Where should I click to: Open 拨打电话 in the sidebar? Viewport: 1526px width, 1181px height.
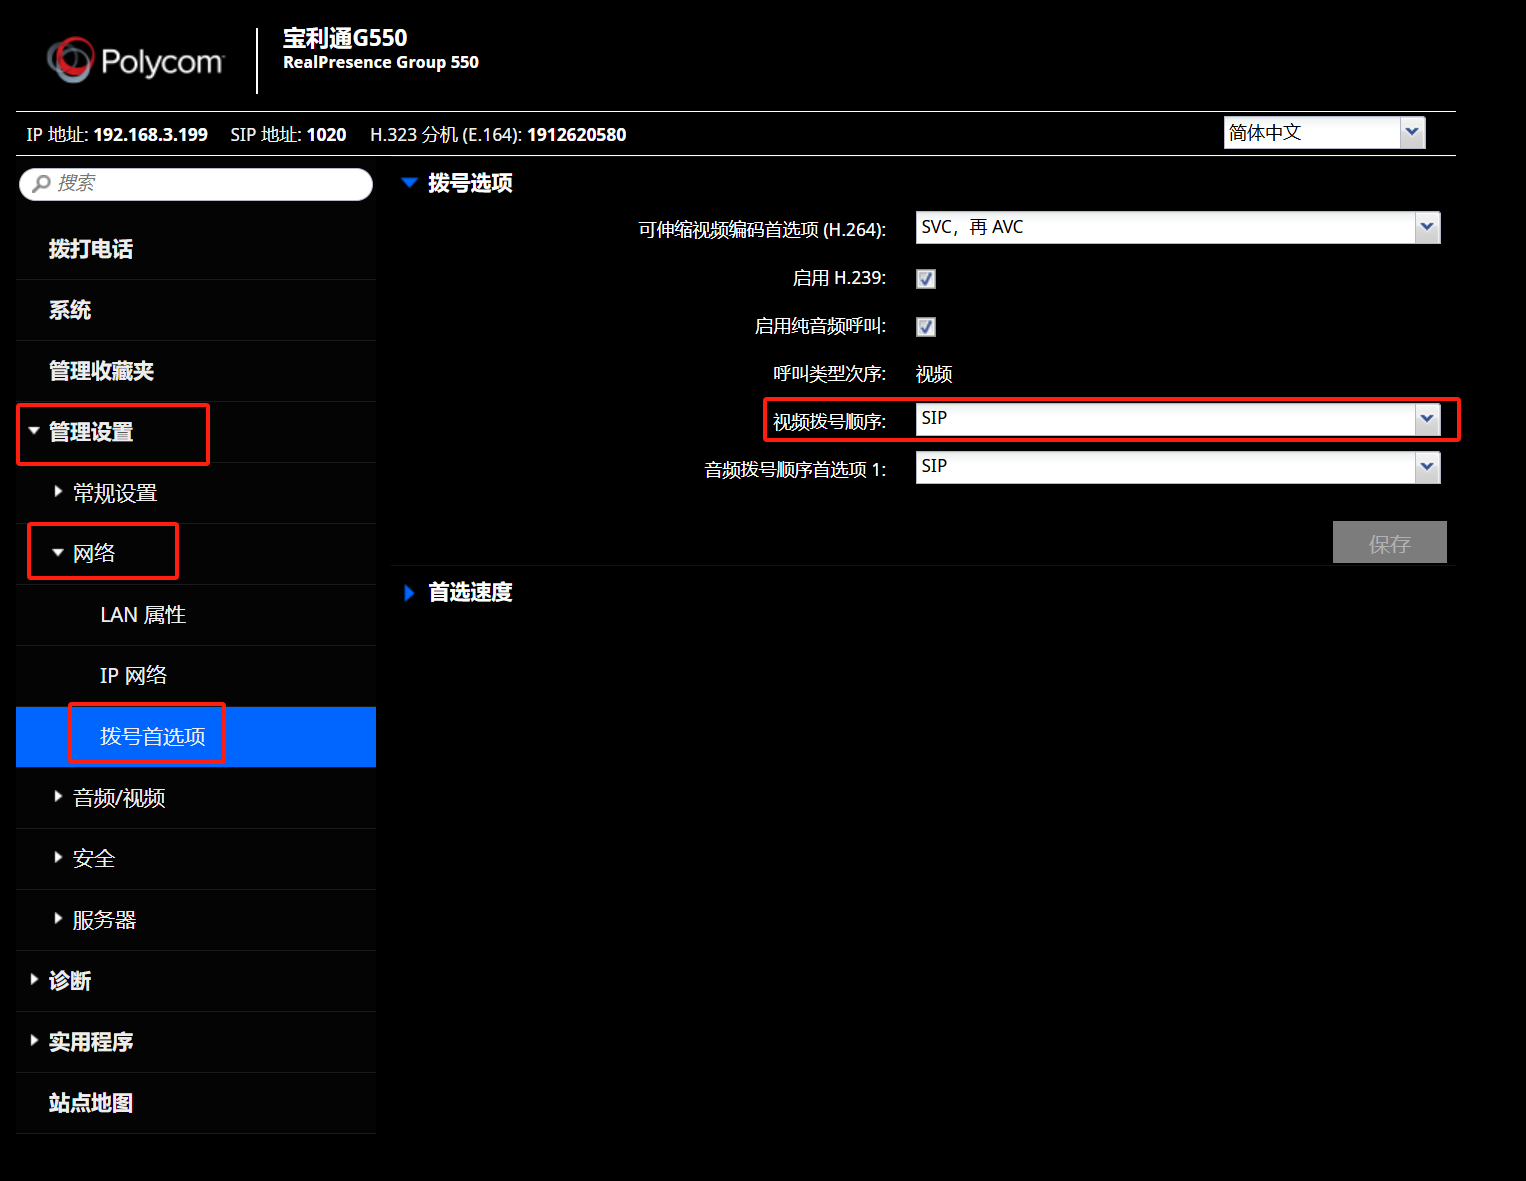click(91, 249)
